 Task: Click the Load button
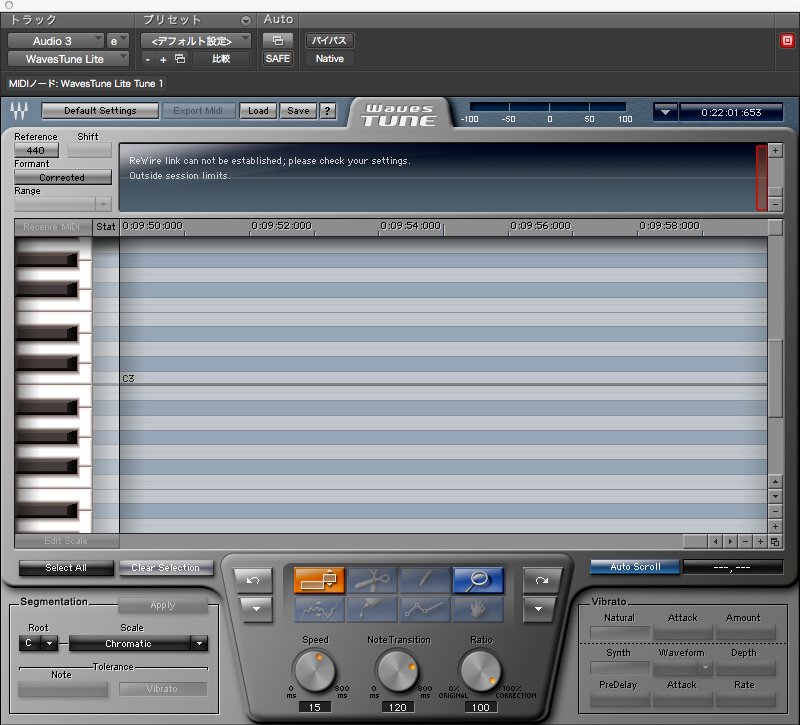[x=258, y=111]
